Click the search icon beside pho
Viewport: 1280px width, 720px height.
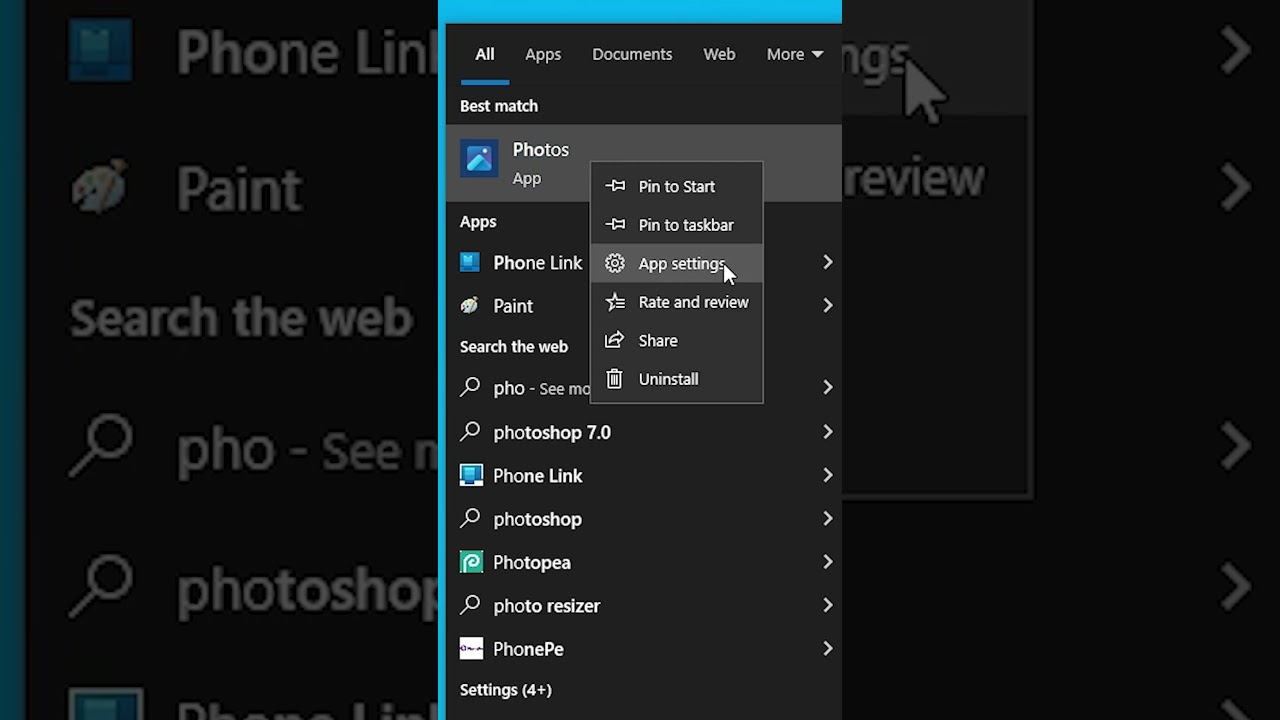(470, 388)
